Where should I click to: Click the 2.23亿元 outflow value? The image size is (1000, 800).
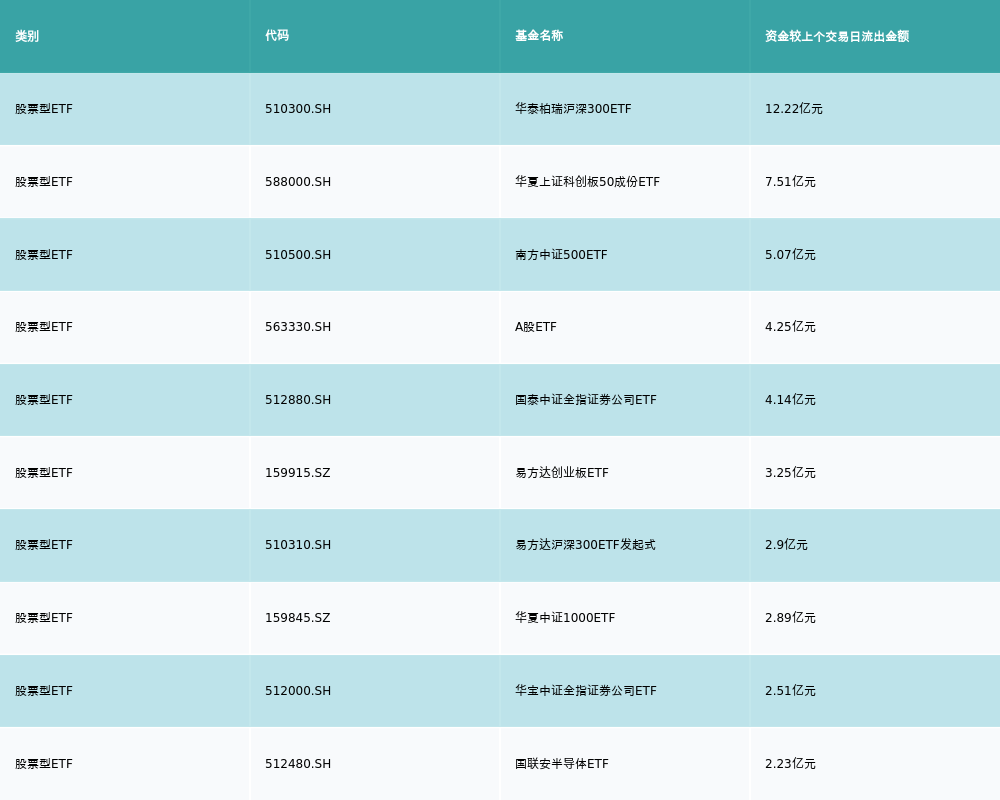[x=790, y=764]
